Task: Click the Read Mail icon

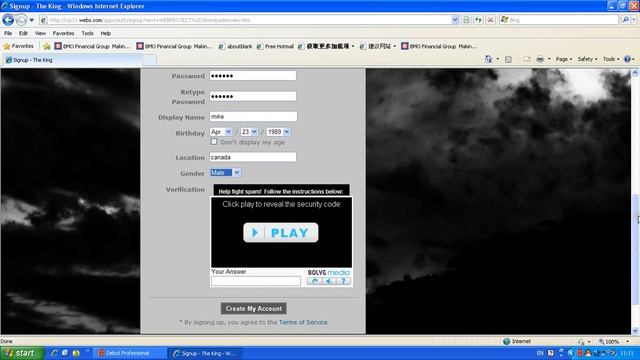Action: coord(527,59)
